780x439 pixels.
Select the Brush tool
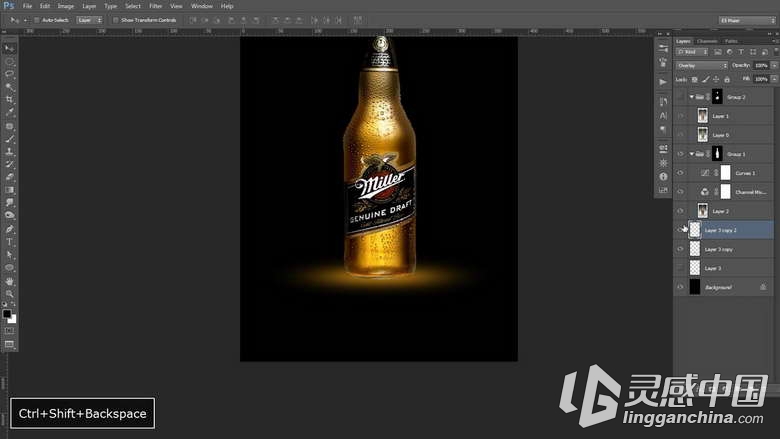coord(9,139)
